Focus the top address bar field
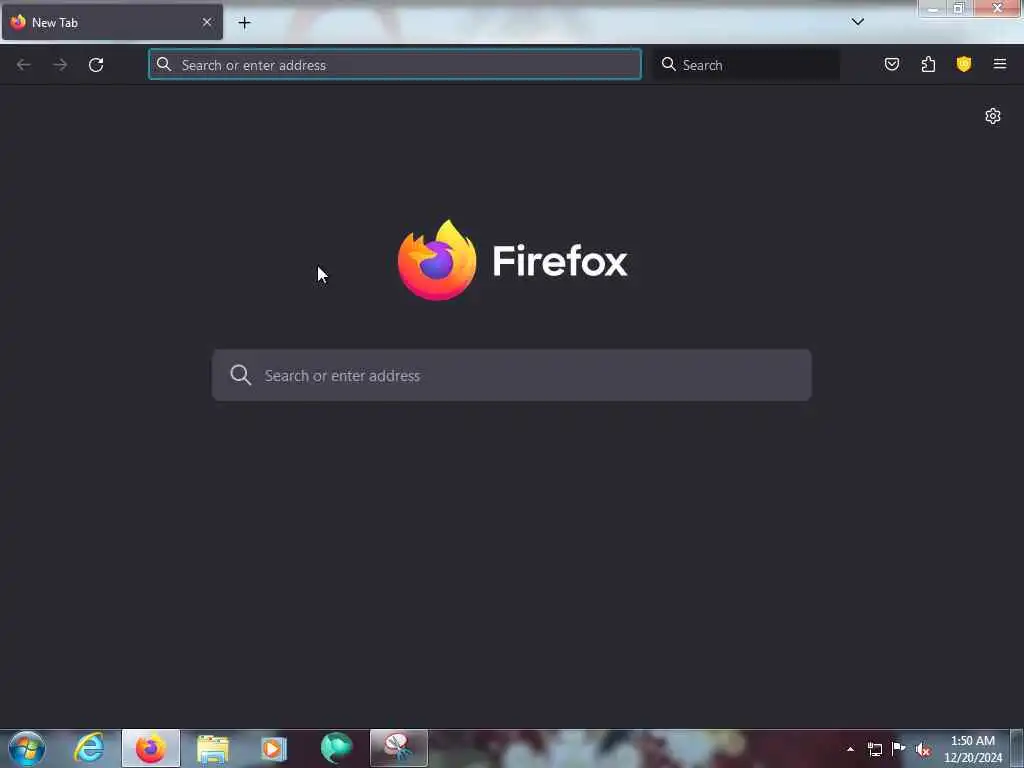Viewport: 1024px width, 768px height. point(395,65)
